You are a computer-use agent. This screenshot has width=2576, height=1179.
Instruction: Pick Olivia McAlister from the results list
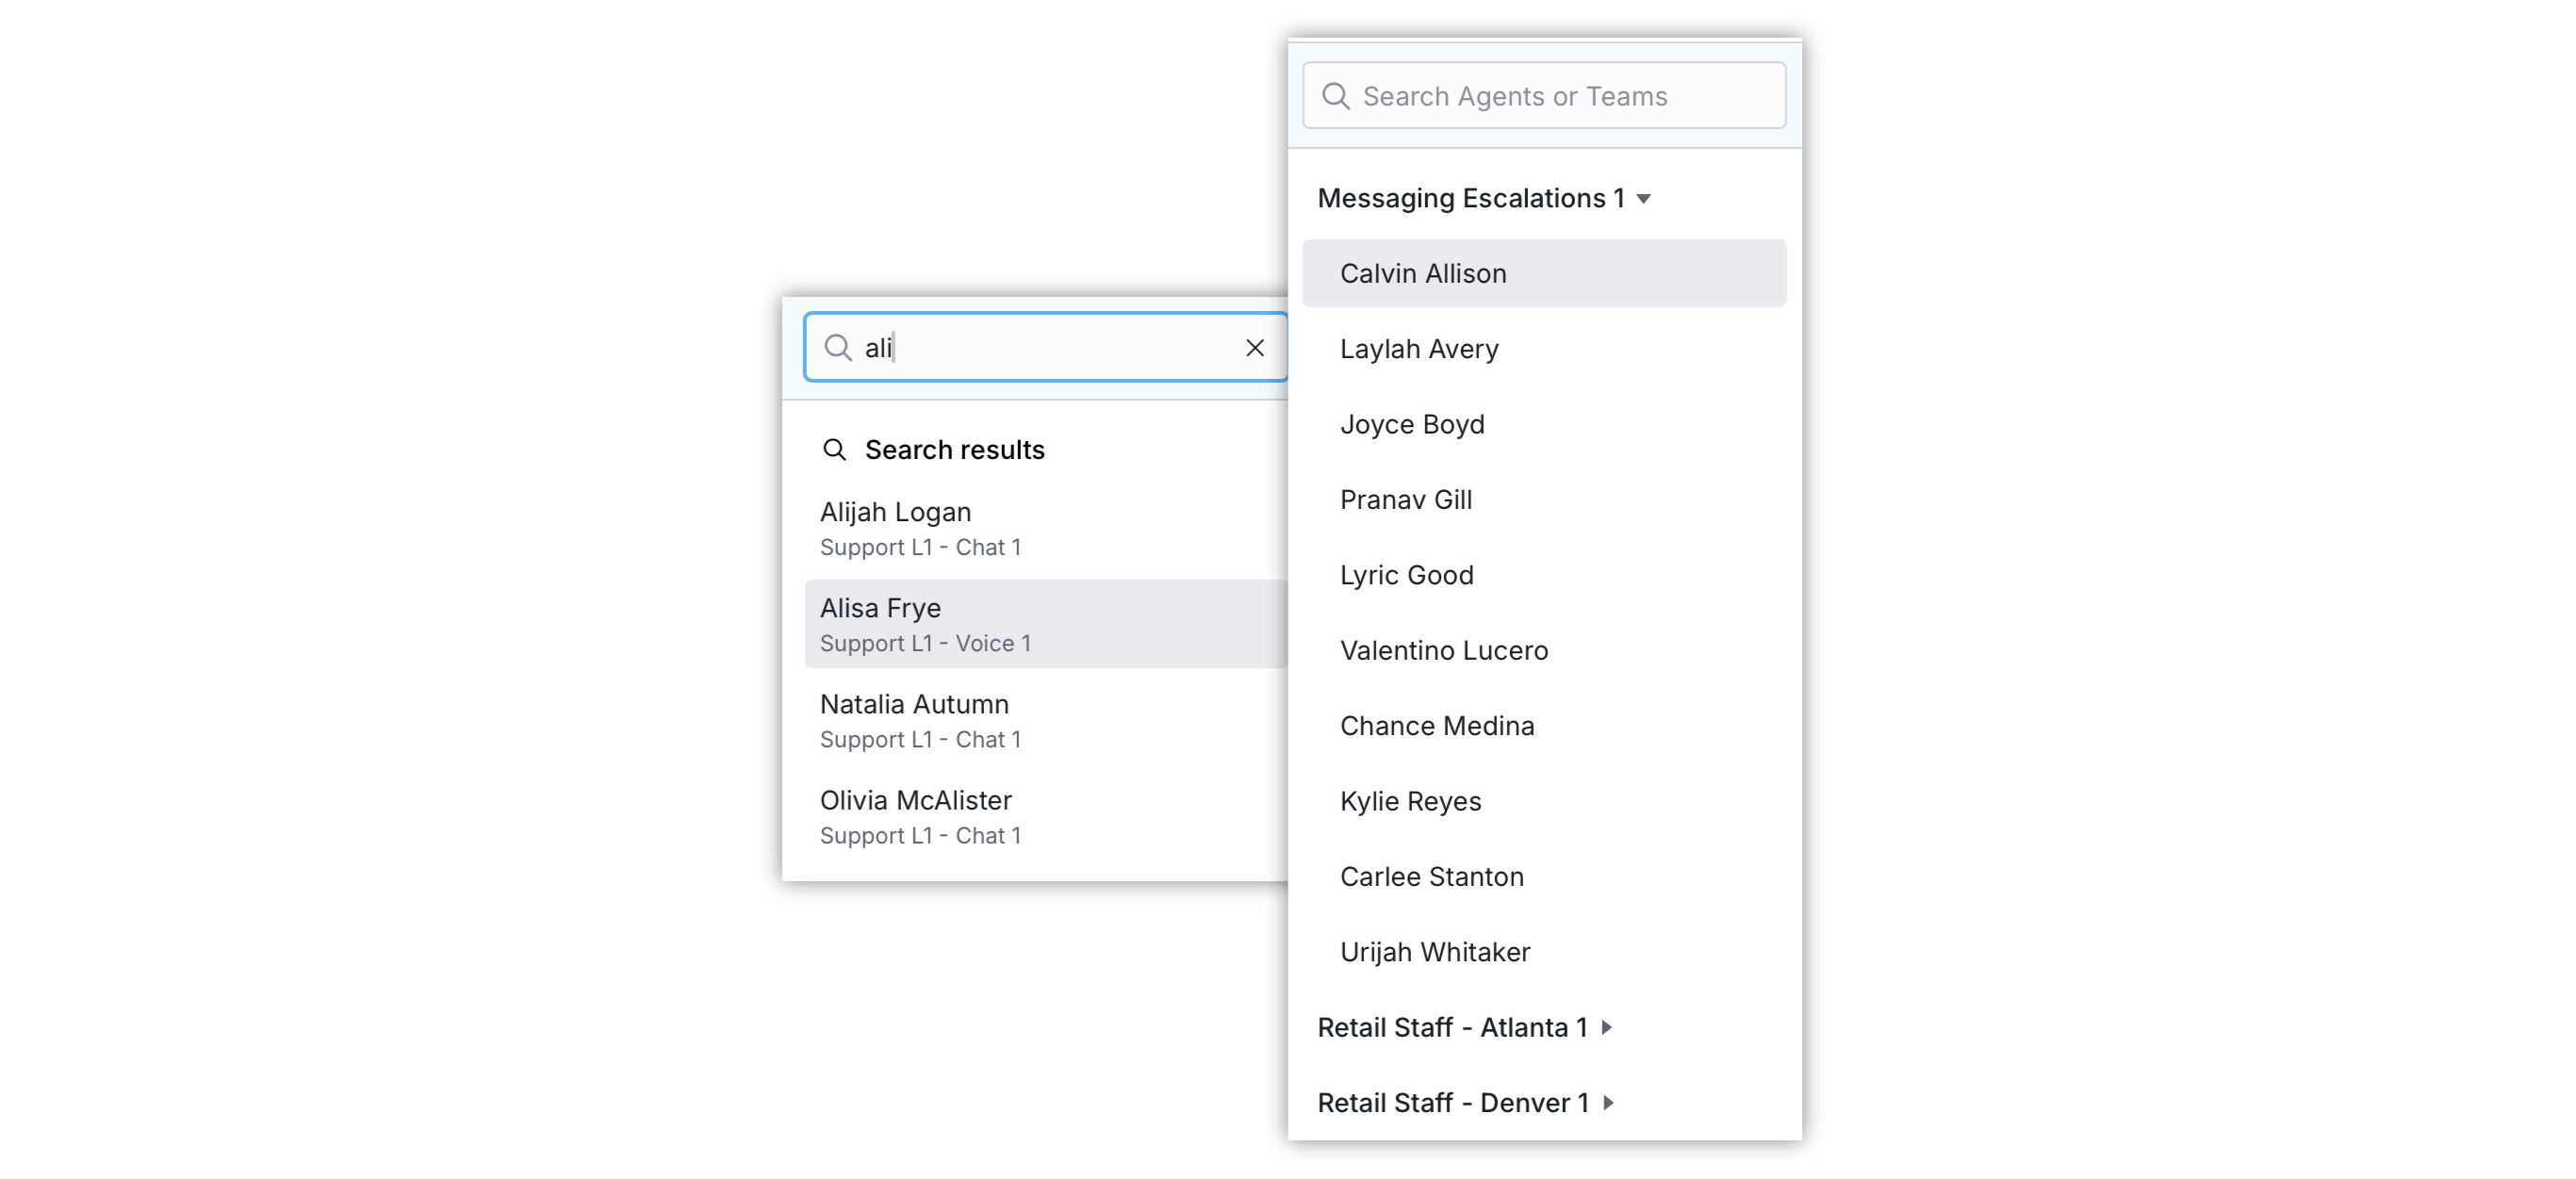pos(1045,816)
